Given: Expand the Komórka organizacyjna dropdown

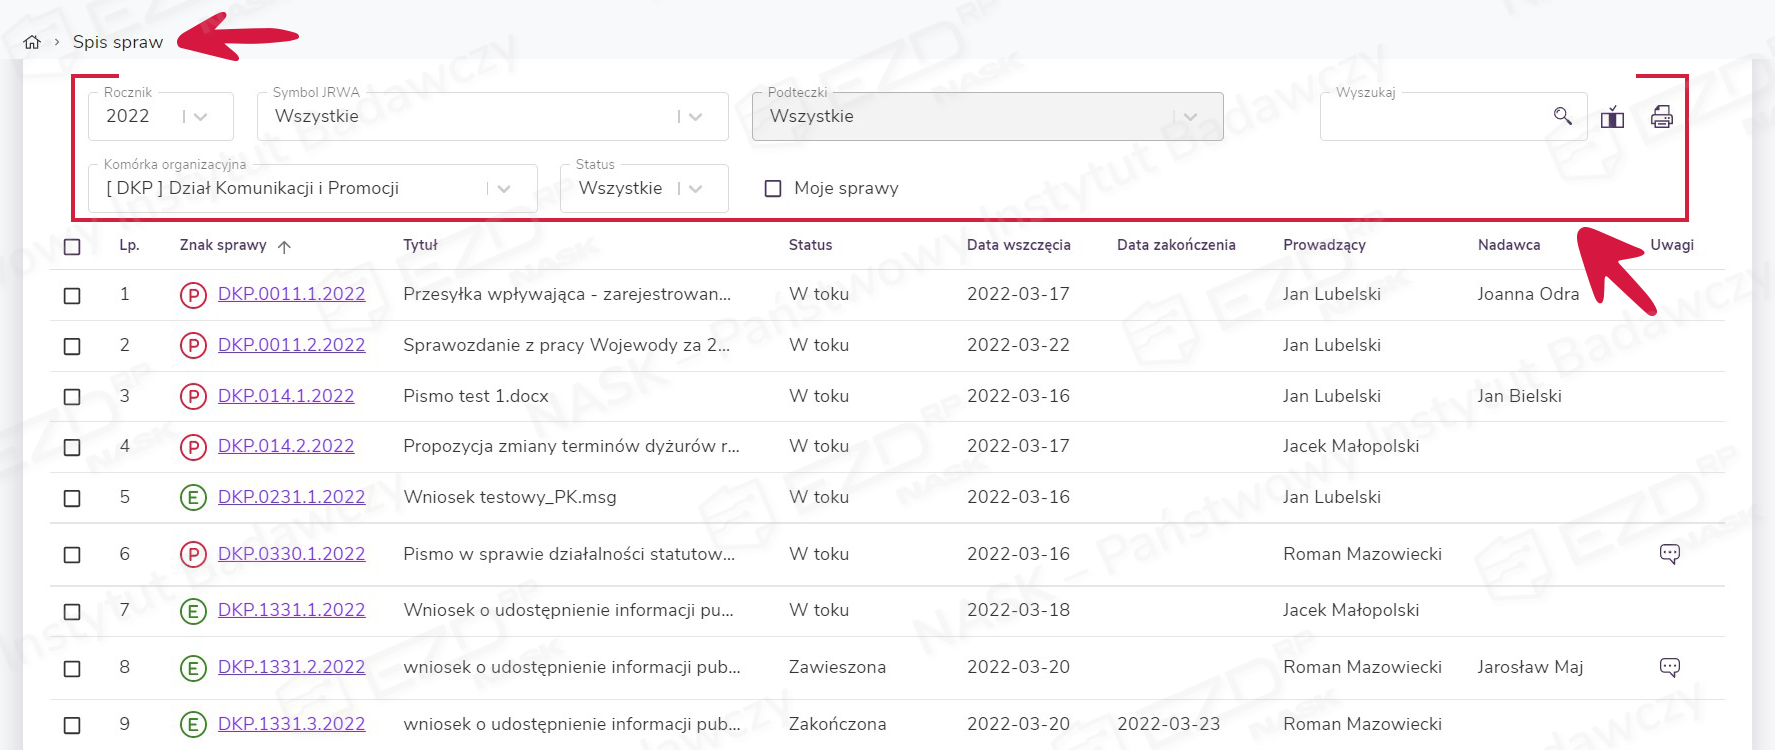Looking at the screenshot, I should click(x=503, y=189).
